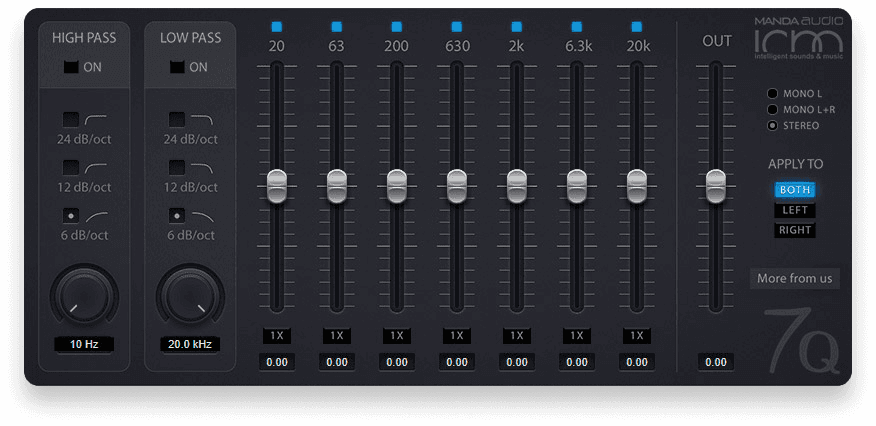Apply EQ to RIGHT channel only
This screenshot has width=876, height=426.
[795, 230]
